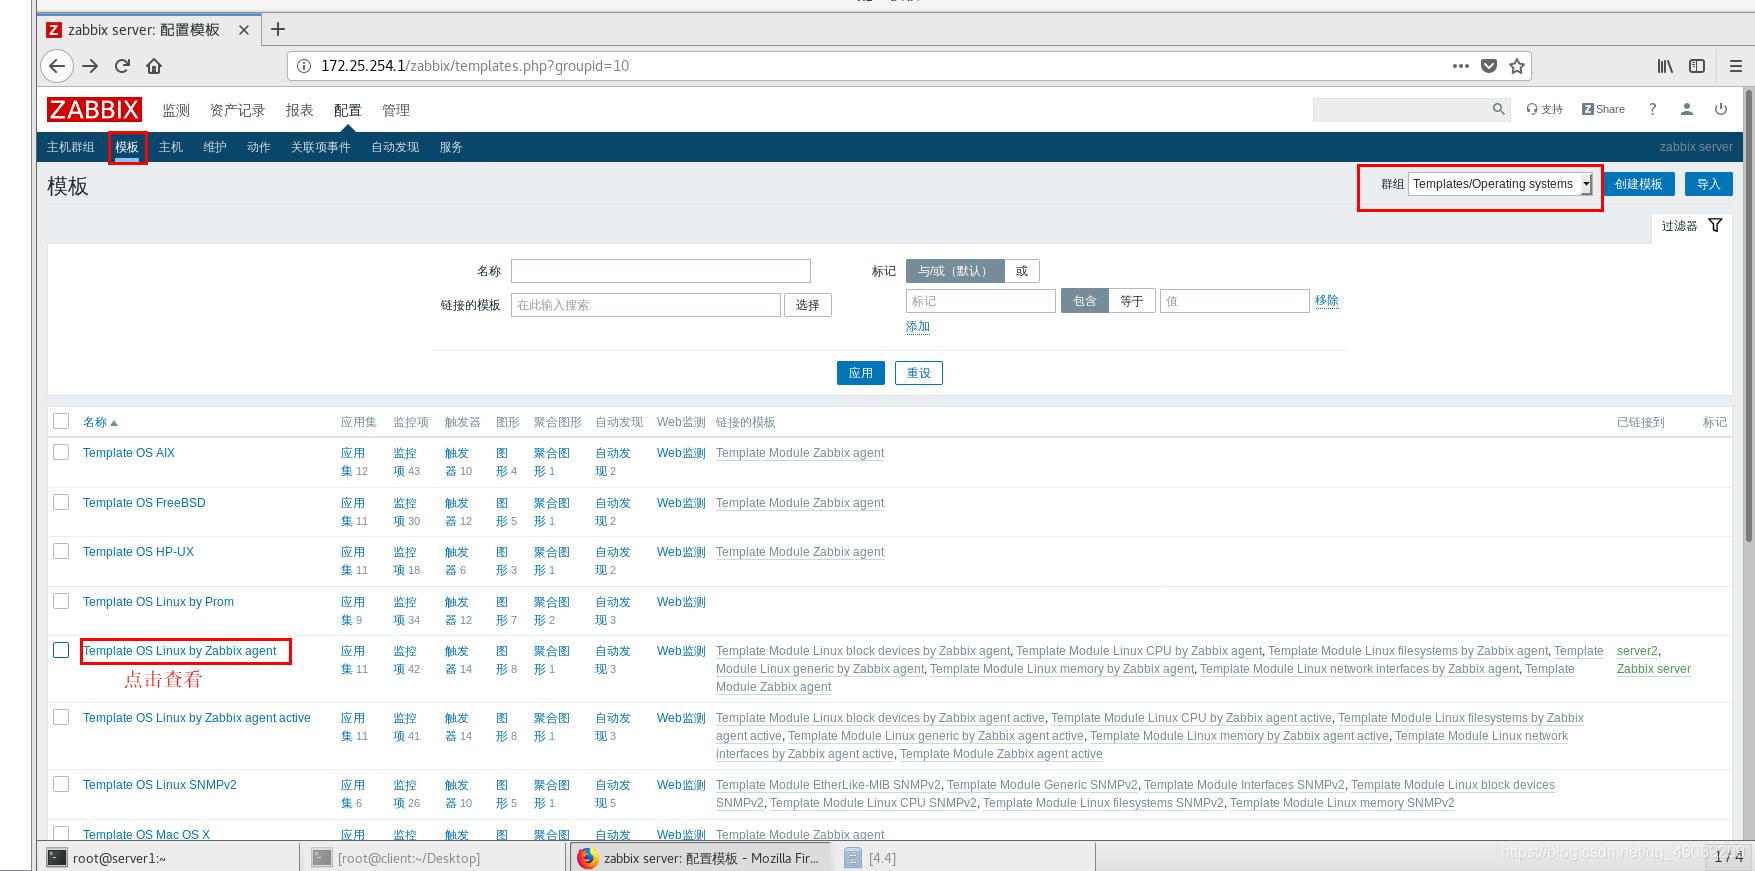Open the 群组 Templates/Operating systems dropdown
Image resolution: width=1755 pixels, height=871 pixels.
(x=1500, y=184)
